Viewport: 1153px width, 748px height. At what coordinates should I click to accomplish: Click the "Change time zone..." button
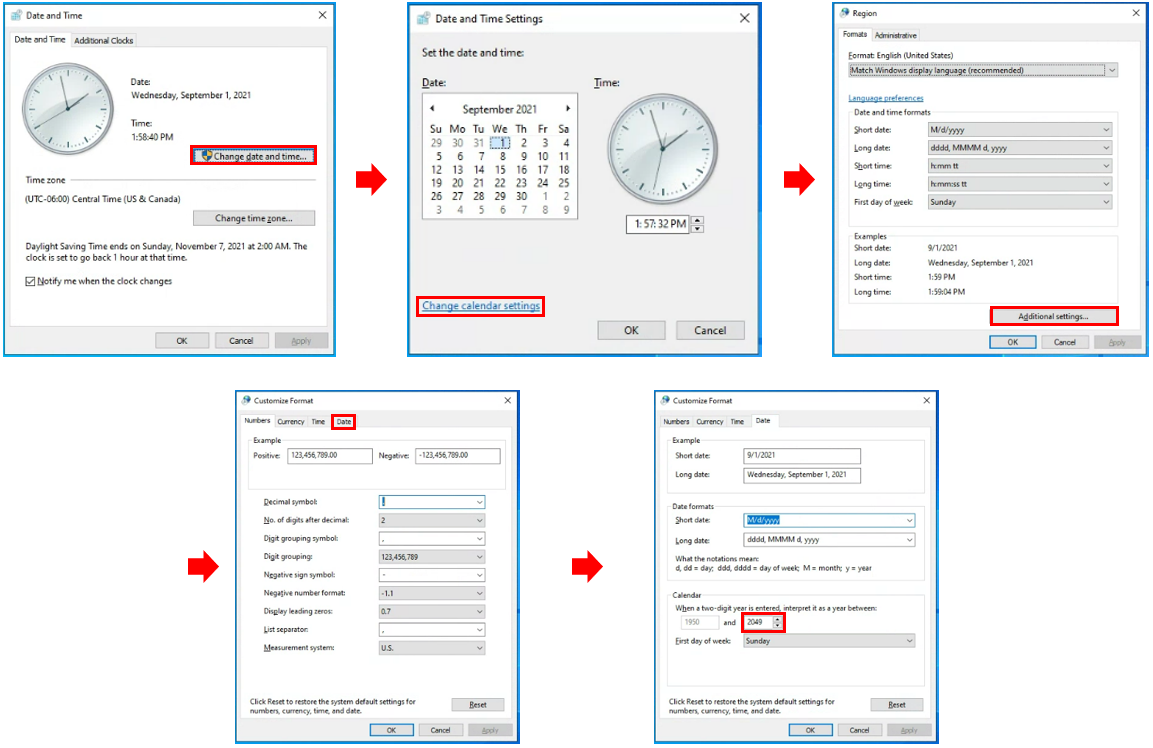click(x=254, y=218)
